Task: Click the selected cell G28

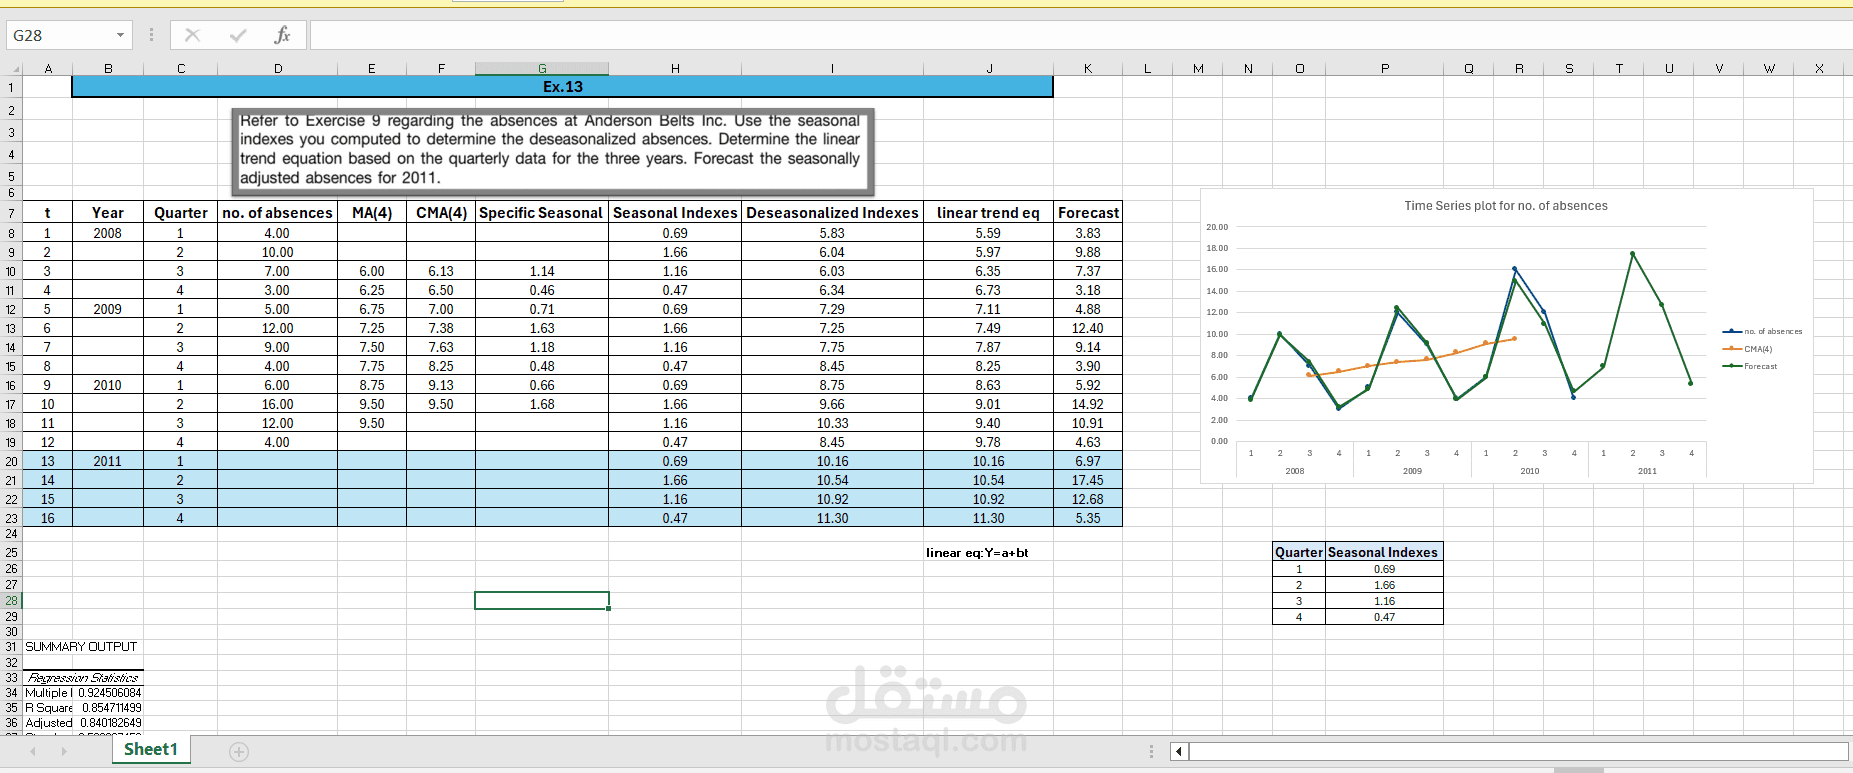Action: pos(542,600)
